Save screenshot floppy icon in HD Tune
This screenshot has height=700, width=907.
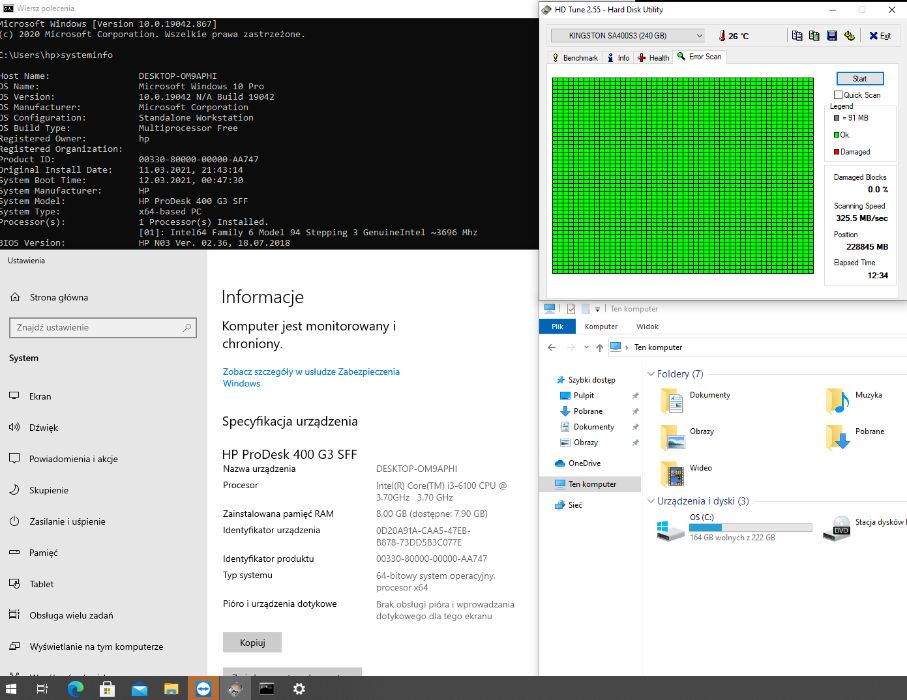[832, 36]
